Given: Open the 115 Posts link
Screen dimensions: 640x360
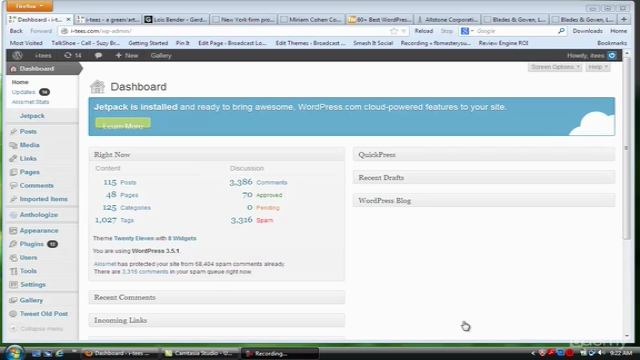Looking at the screenshot, I should [x=120, y=182].
